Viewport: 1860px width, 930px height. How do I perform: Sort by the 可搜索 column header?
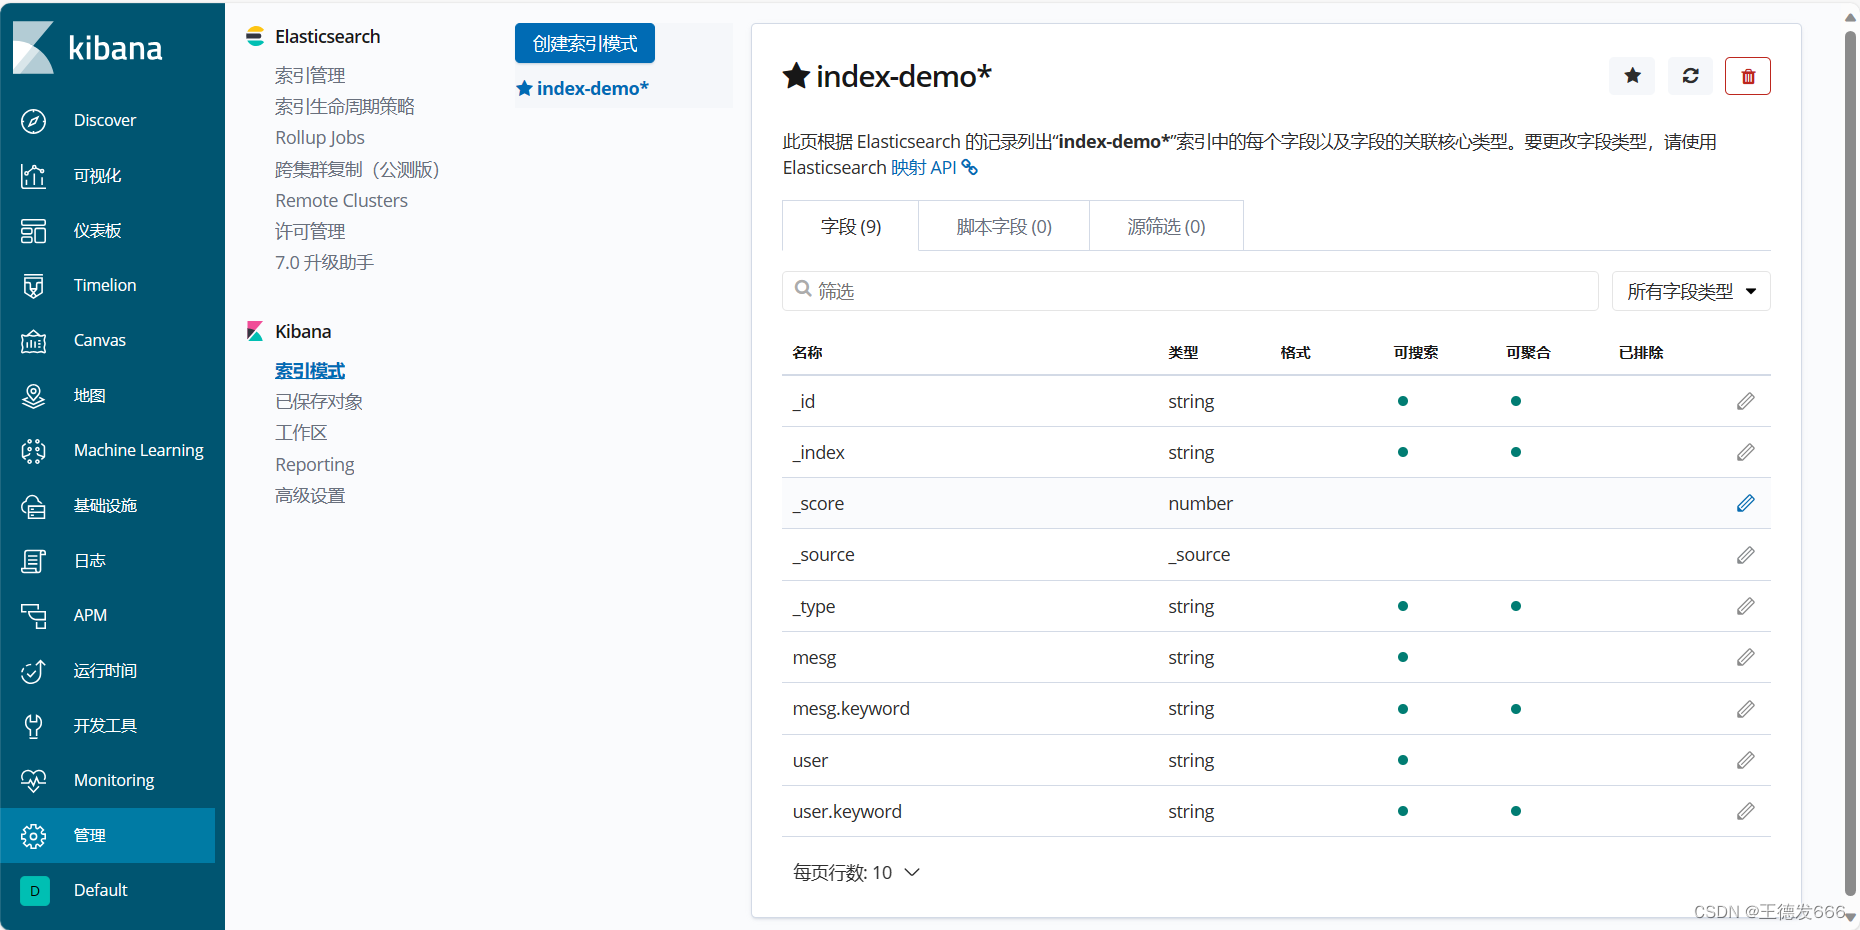coord(1416,352)
